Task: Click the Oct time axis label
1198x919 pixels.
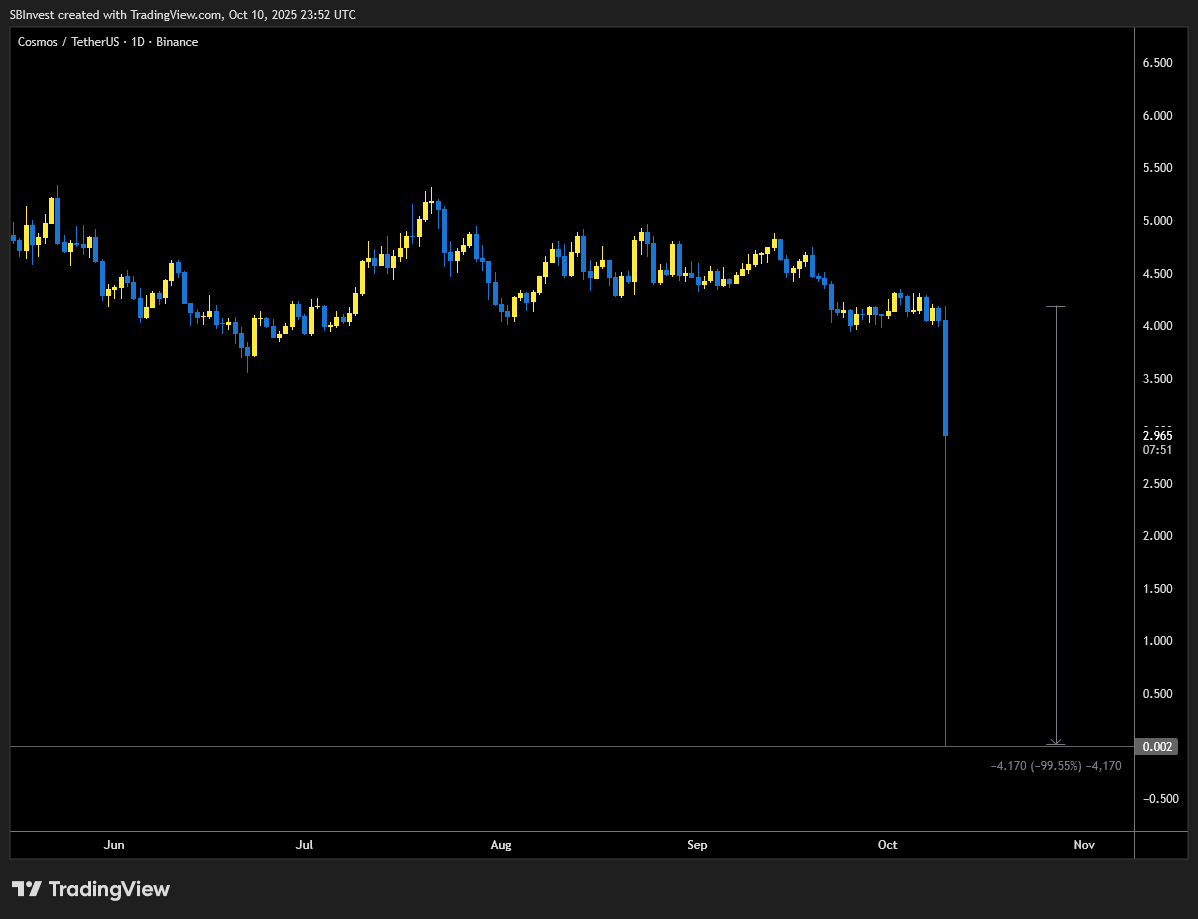Action: (x=887, y=845)
